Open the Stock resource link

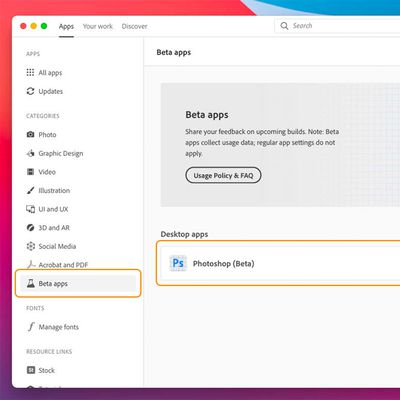pyautogui.click(x=46, y=370)
